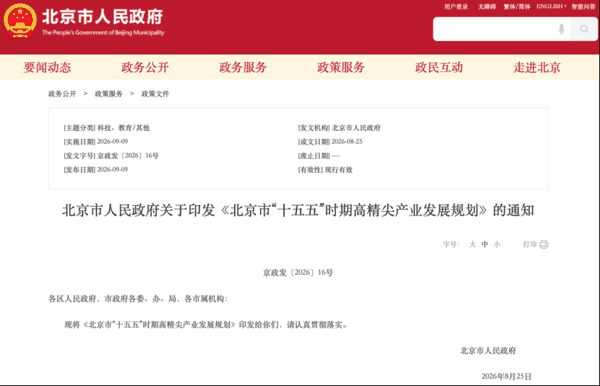600x386 pixels.
Task: Open the 政民互动 navigation tab
Action: (x=439, y=67)
